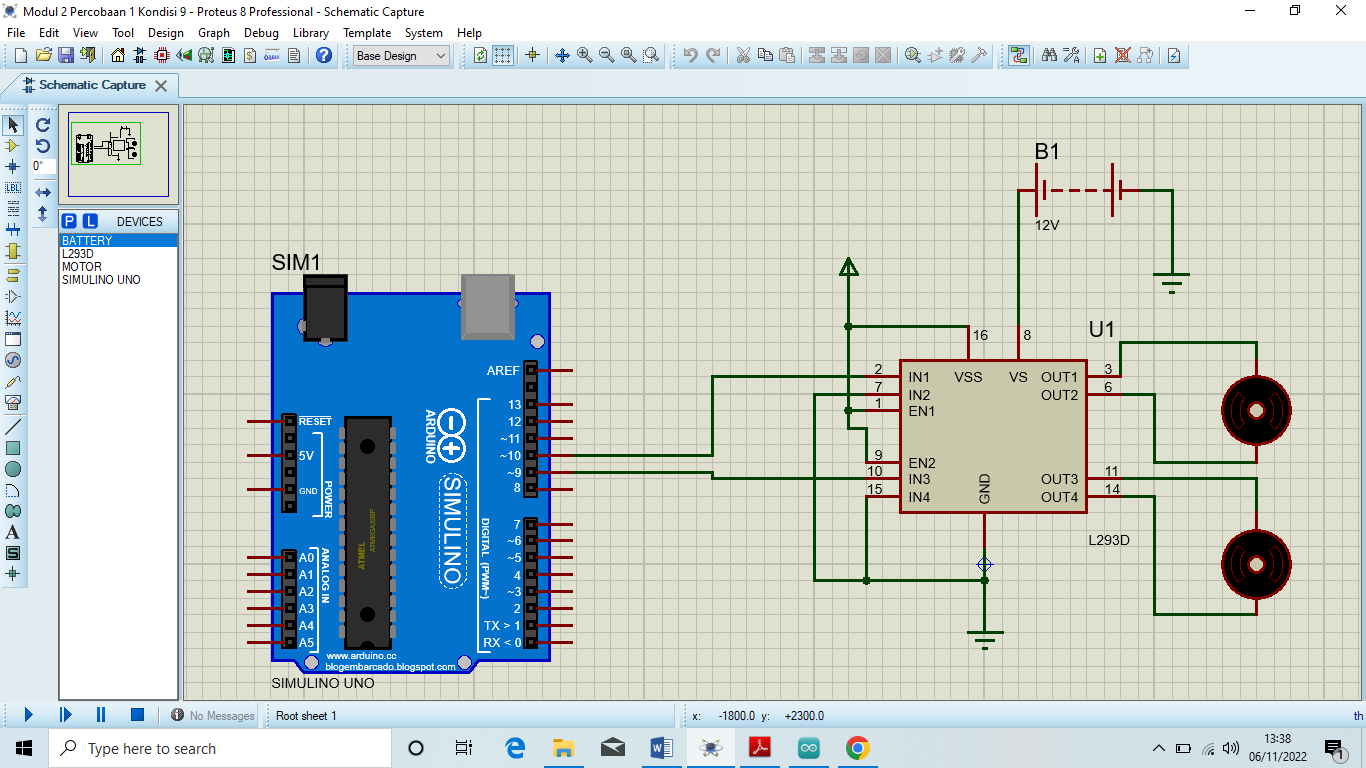This screenshot has width=1366, height=768.
Task: Open Bill of Materials dollar icon
Action: [x=250, y=56]
